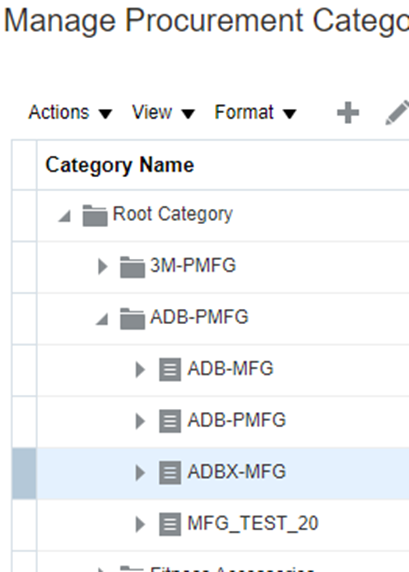Expand the 3M-PMFG folder

coord(103,266)
